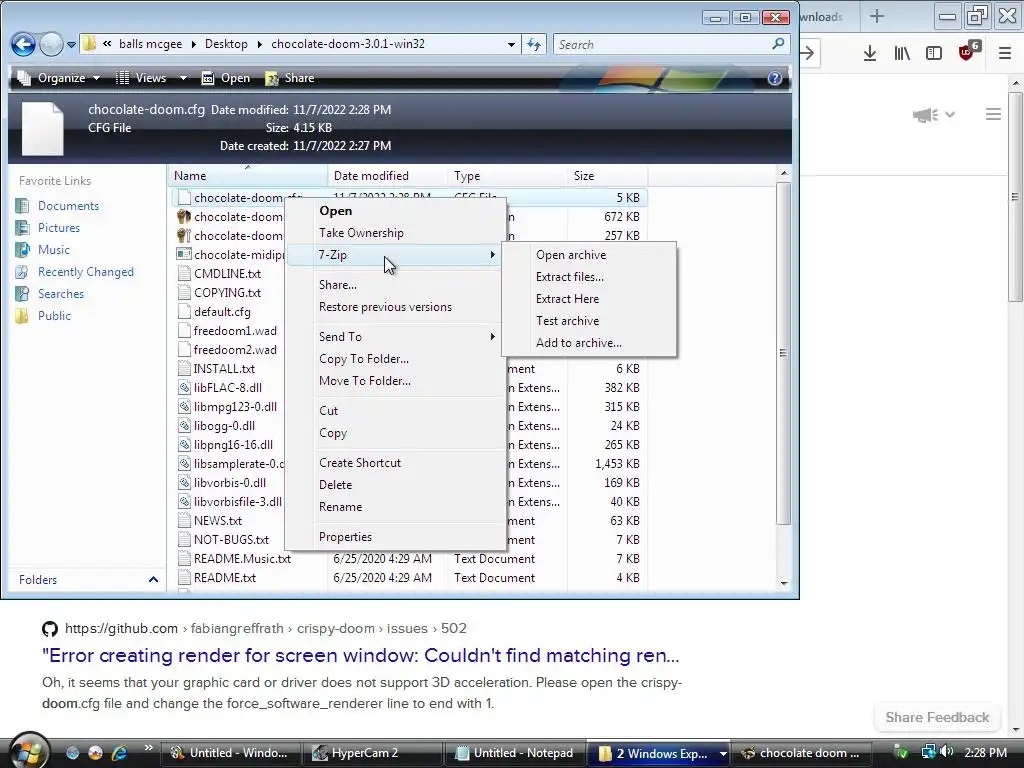This screenshot has width=1024, height=768.
Task: Click Explorer file list vertical scrollbar
Action: (x=784, y=353)
